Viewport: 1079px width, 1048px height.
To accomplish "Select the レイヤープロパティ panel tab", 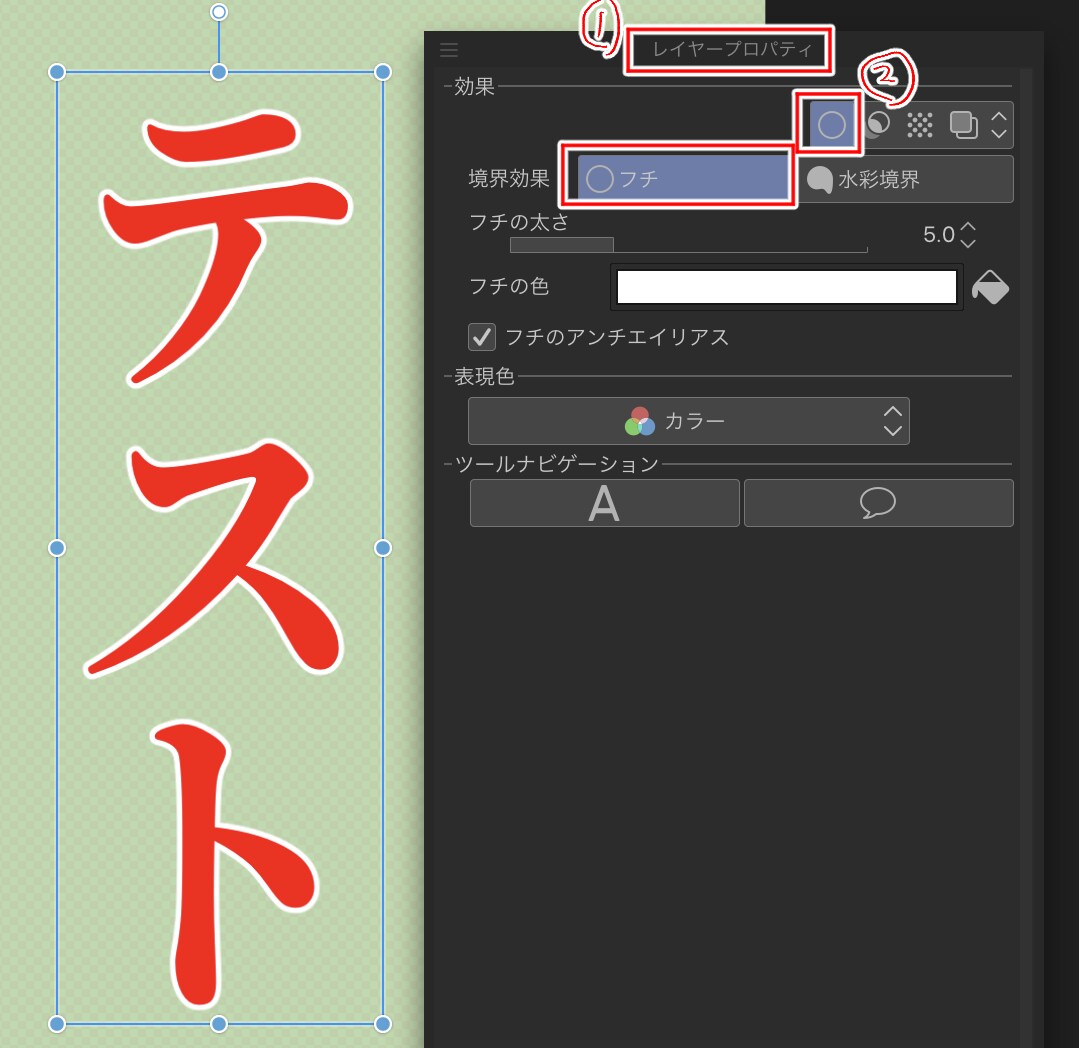I will coord(732,50).
